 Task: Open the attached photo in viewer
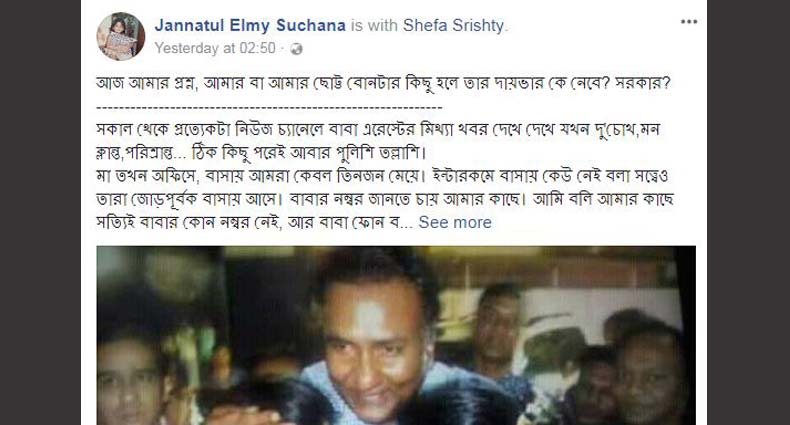click(396, 335)
